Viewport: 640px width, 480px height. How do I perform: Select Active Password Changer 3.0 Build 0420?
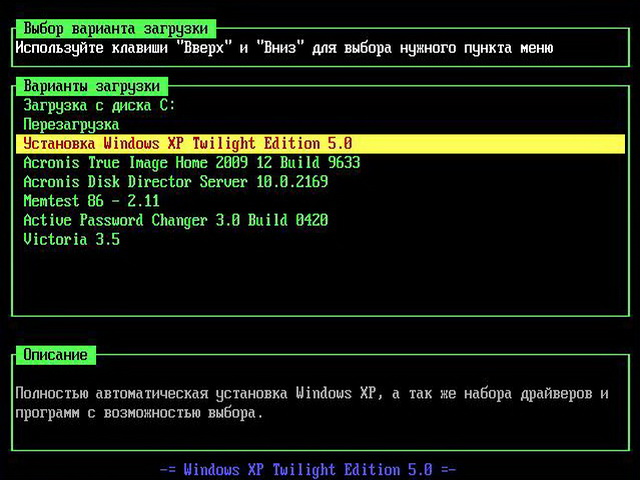[176, 220]
